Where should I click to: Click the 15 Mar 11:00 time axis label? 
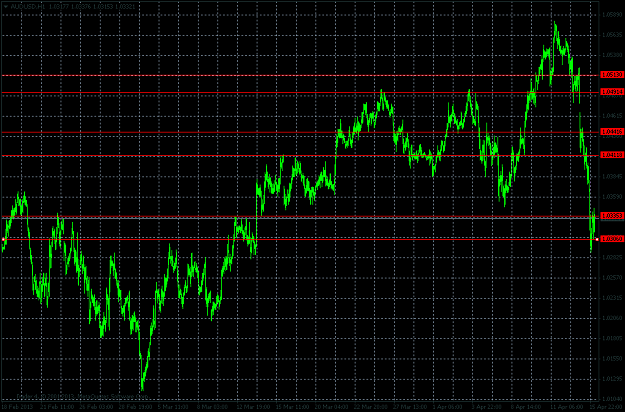click(293, 407)
